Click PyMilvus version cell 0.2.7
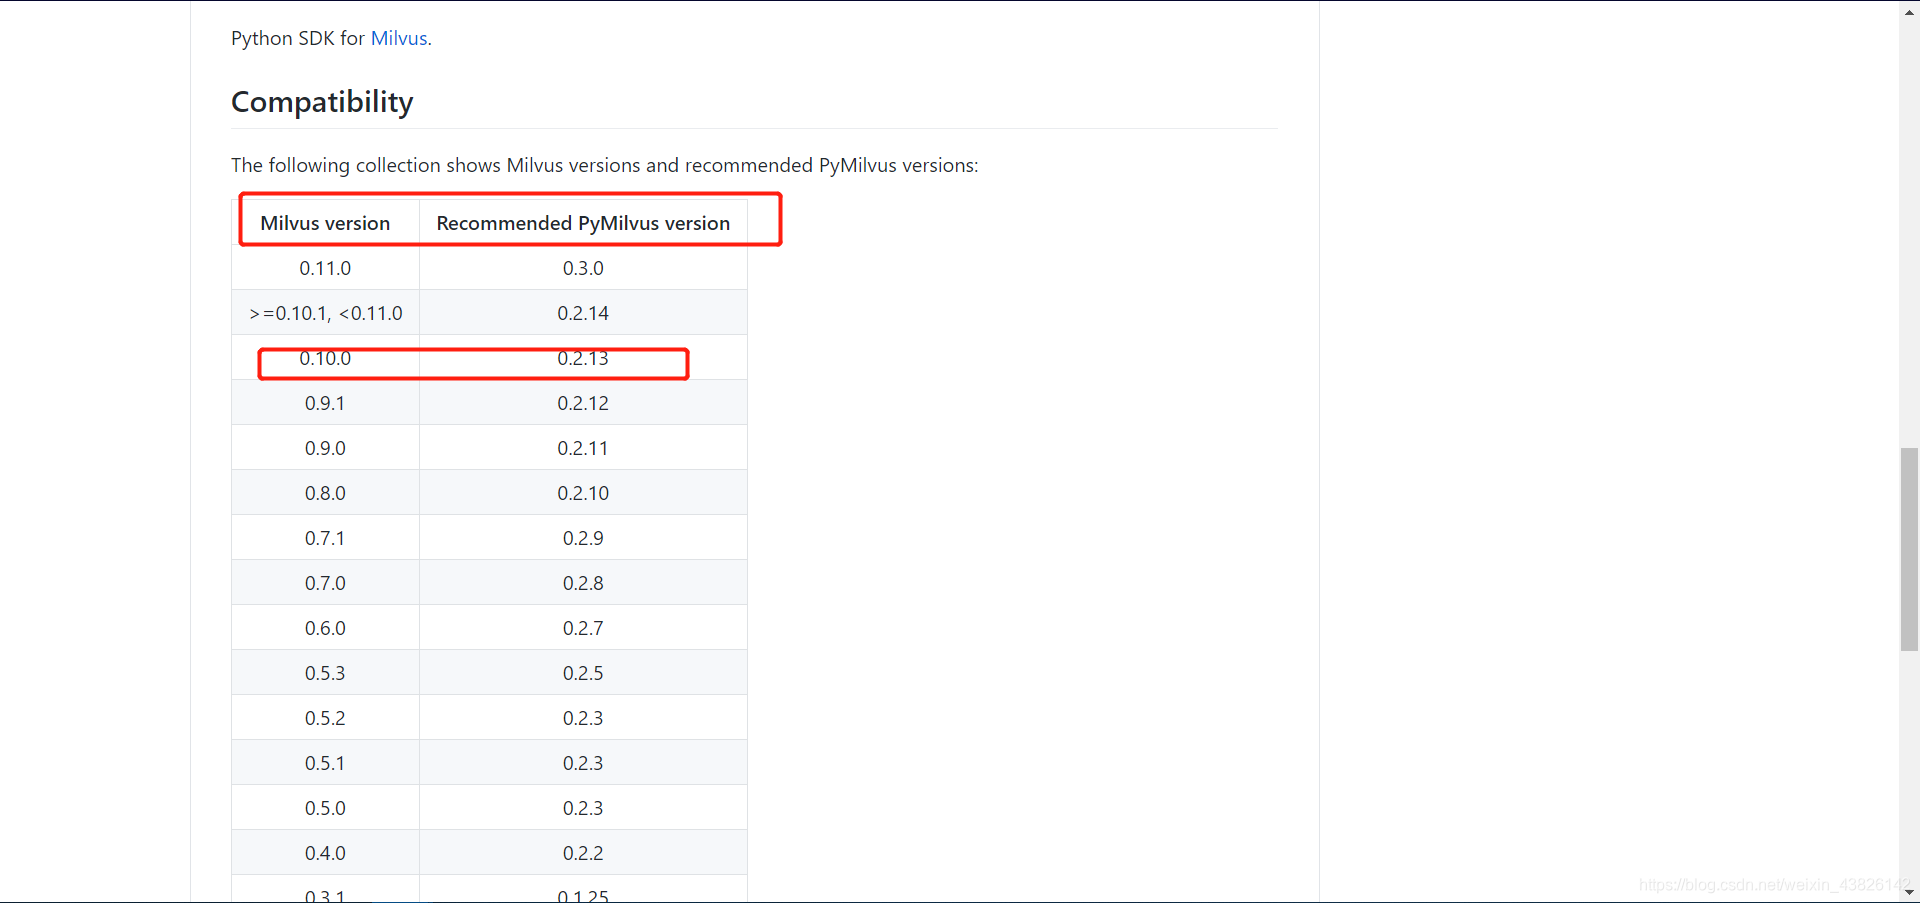Screen dimensions: 1920x903 pos(583,628)
